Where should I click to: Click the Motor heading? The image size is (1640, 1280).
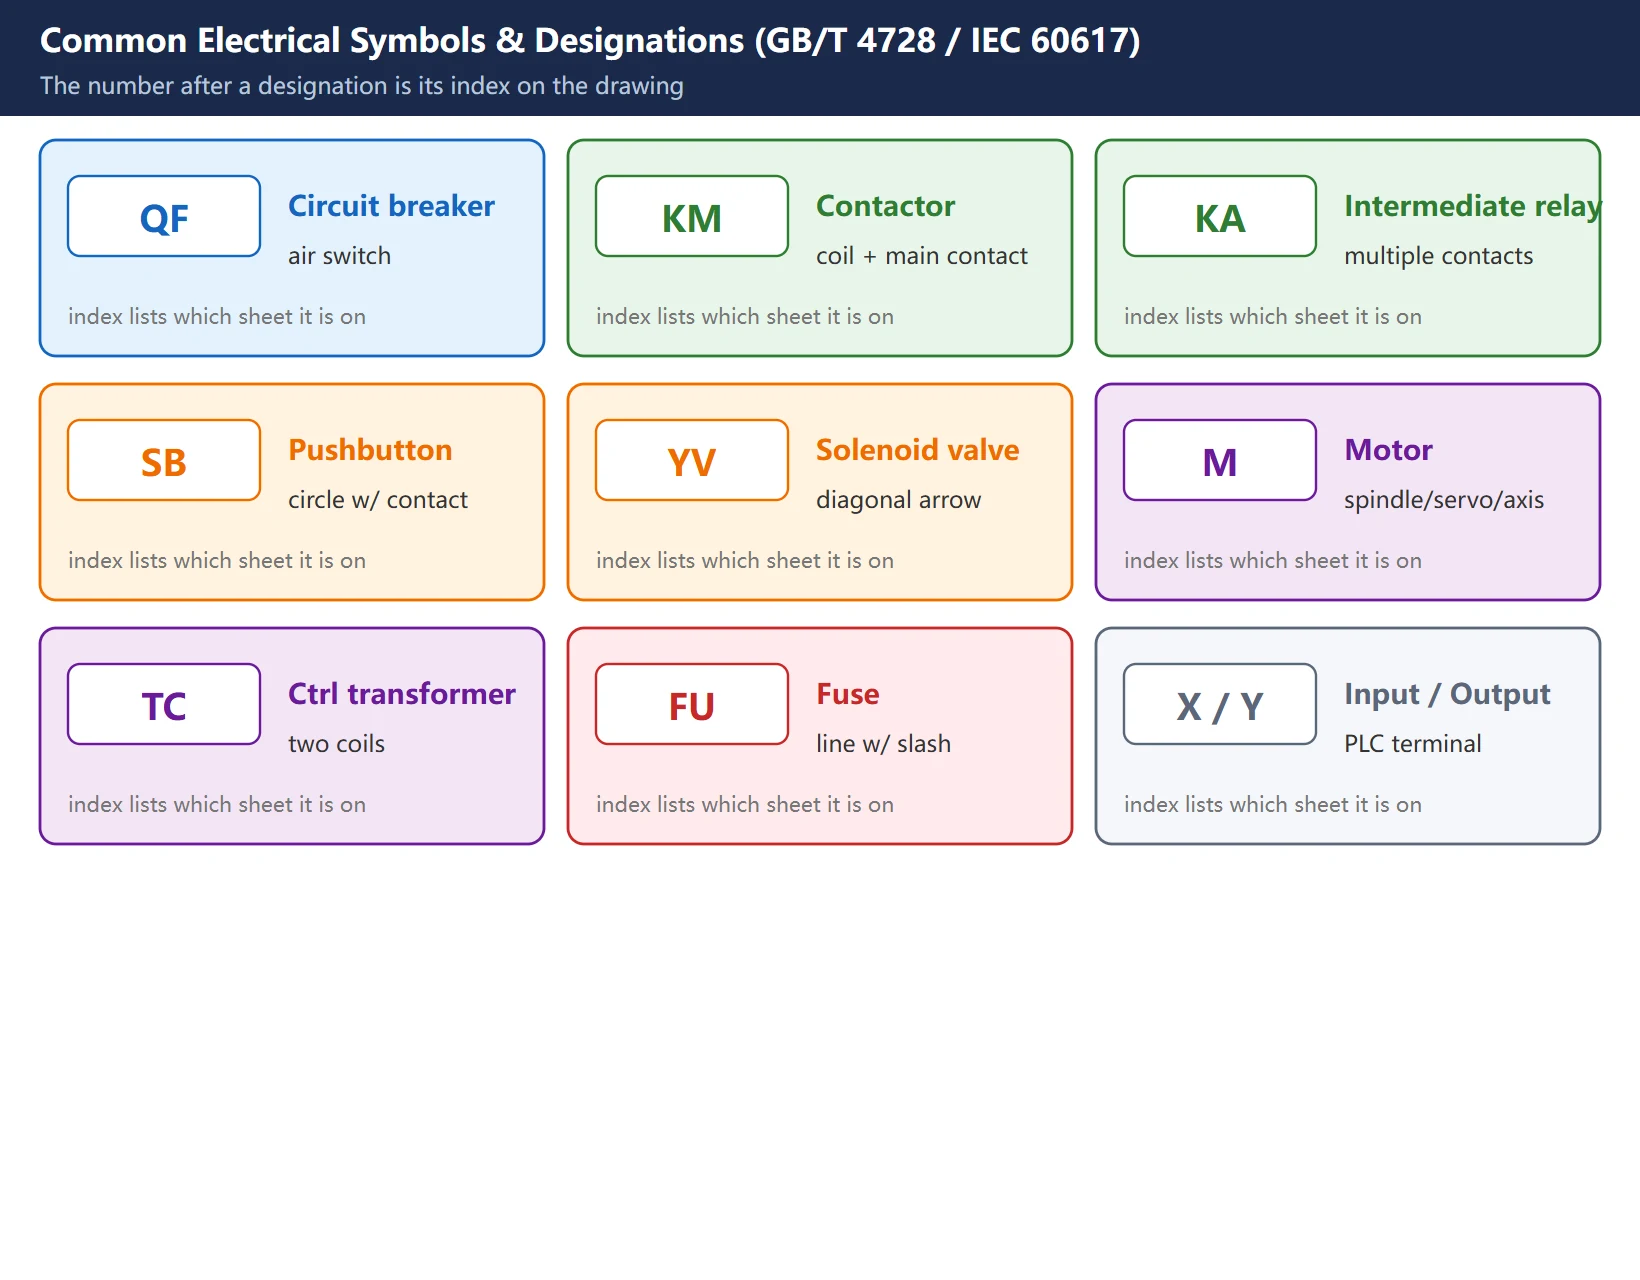(1388, 450)
